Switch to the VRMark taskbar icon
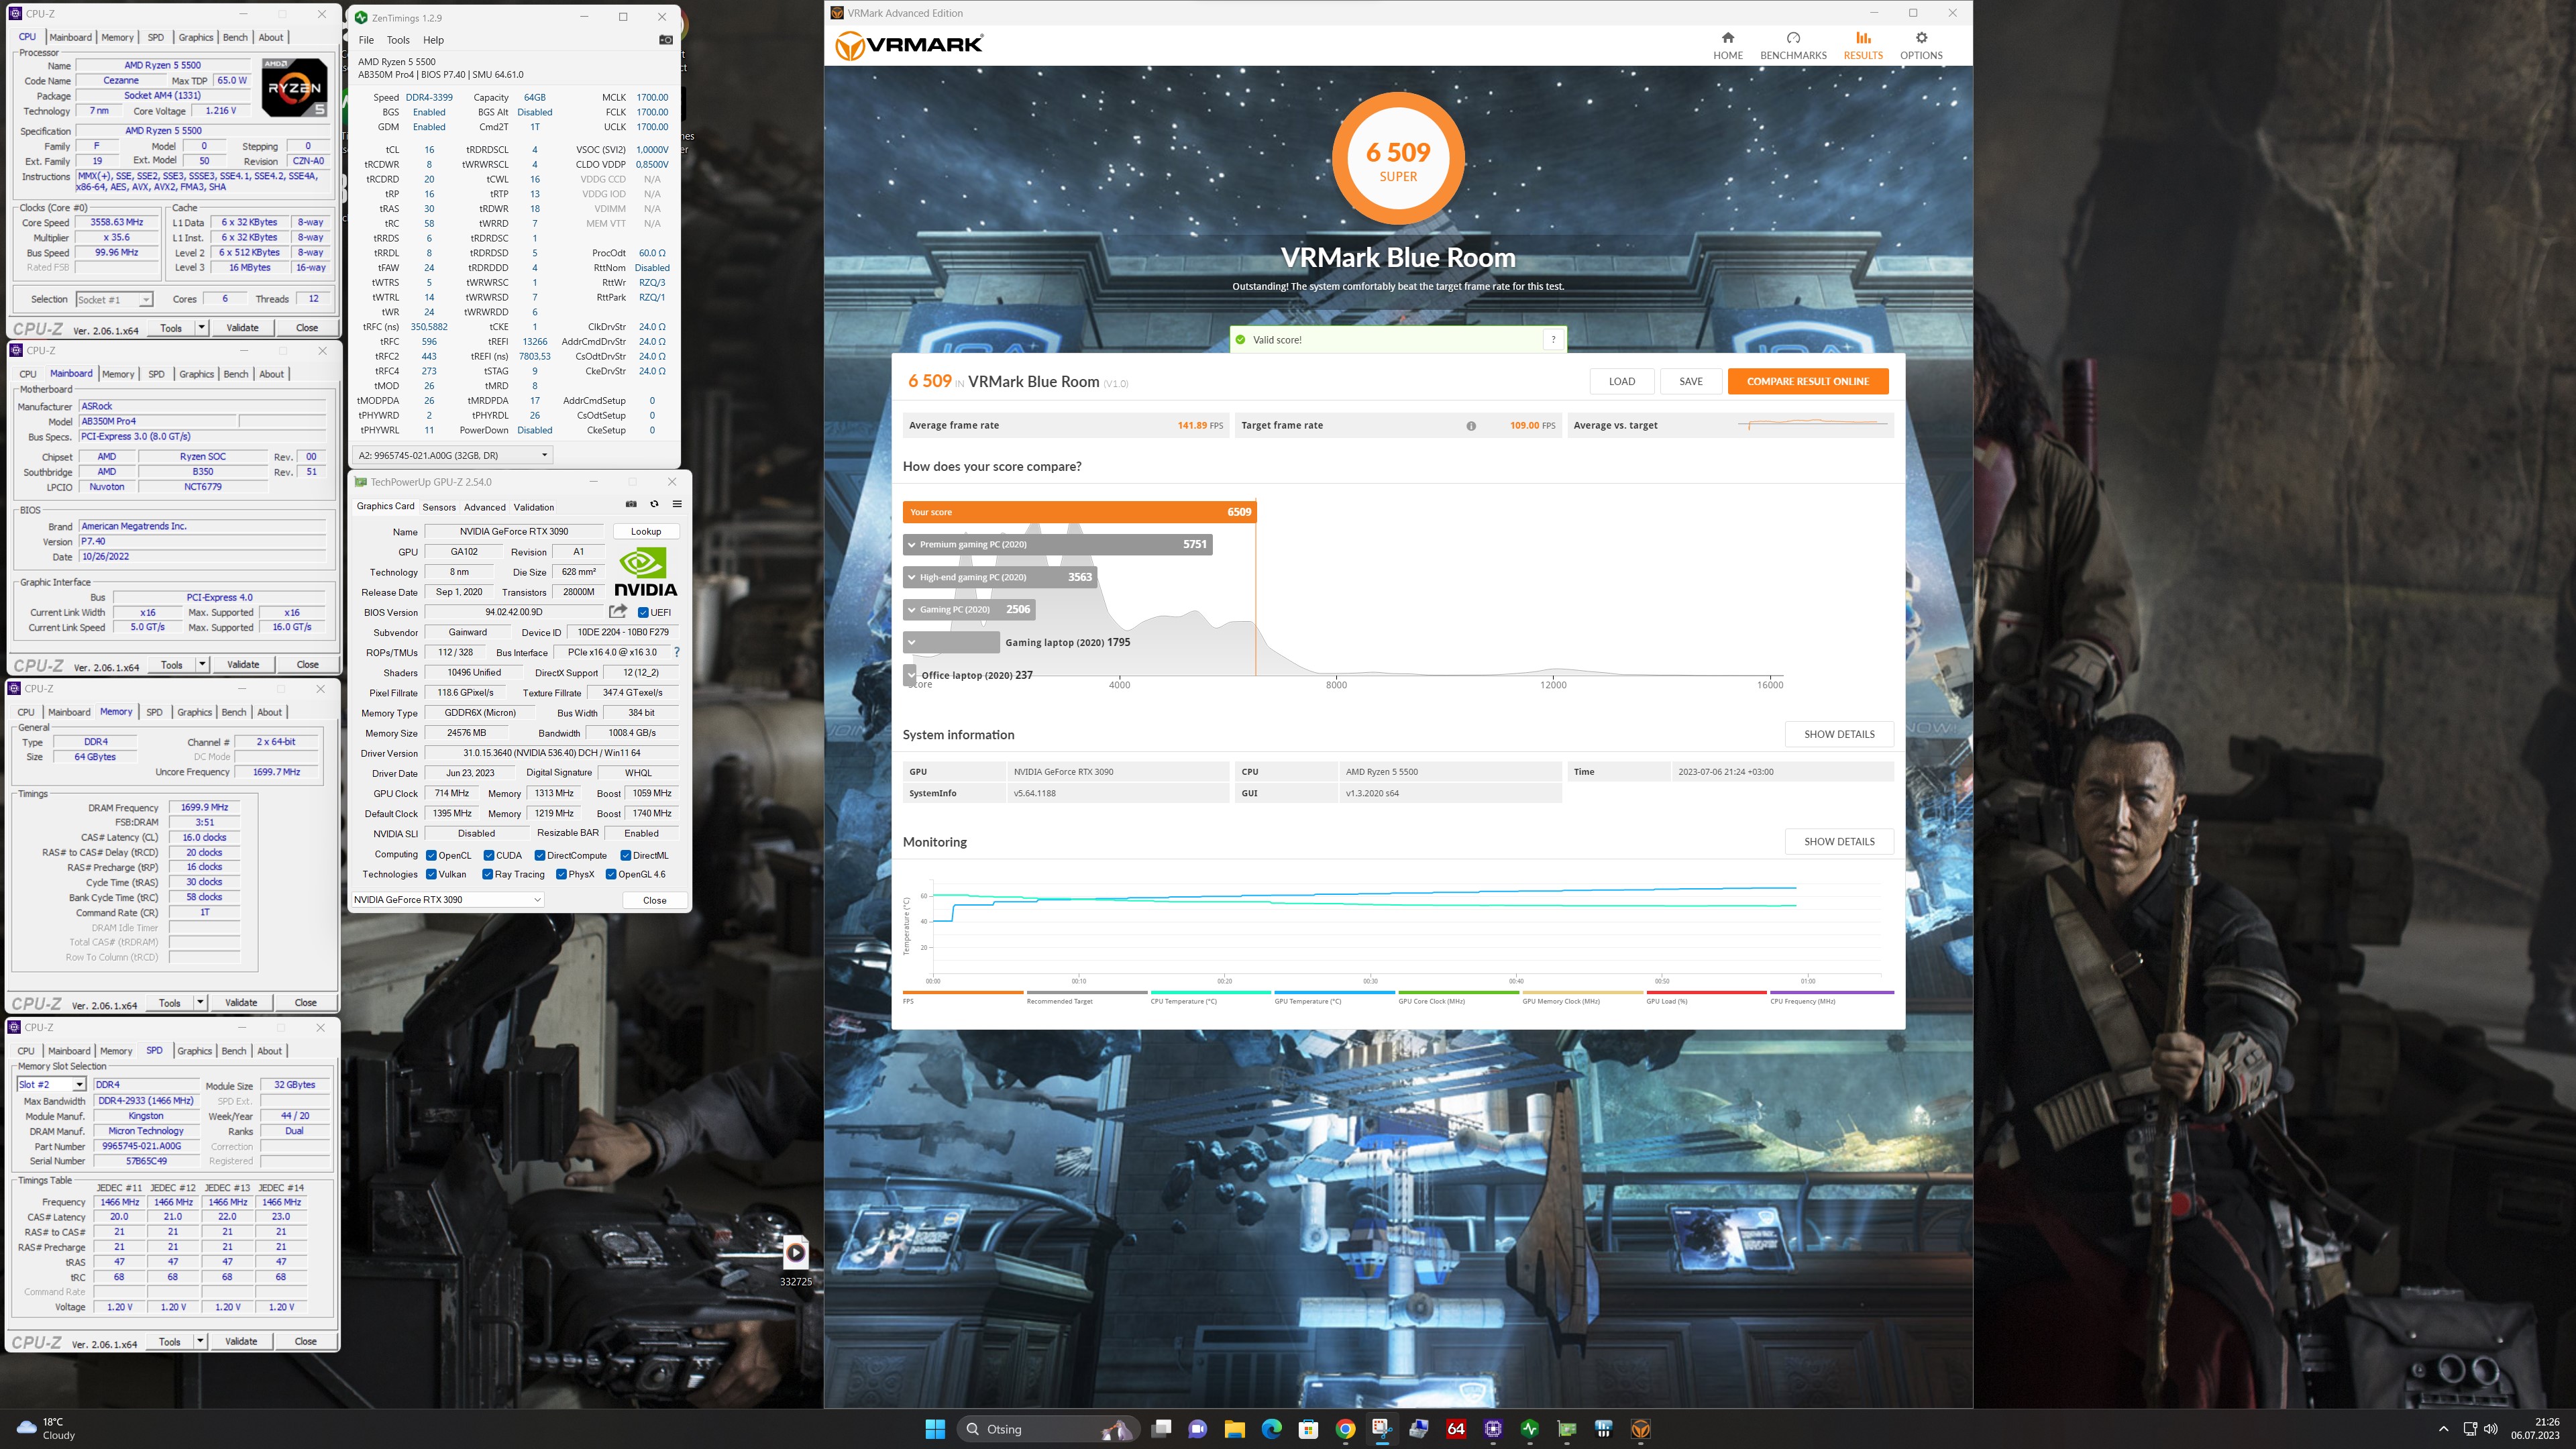The width and height of the screenshot is (2576, 1449). [x=1641, y=1429]
